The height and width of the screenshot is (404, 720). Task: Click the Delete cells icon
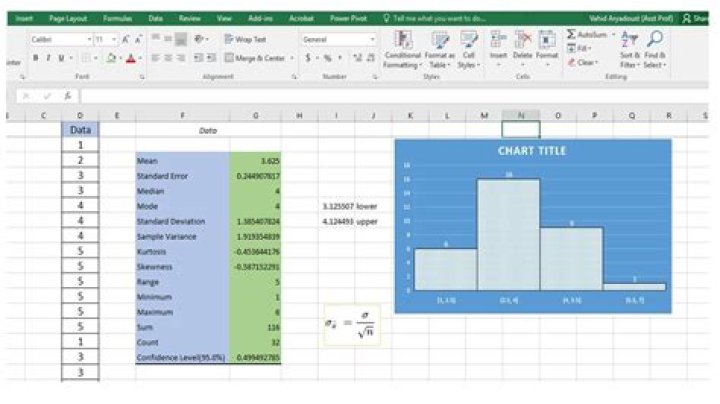[x=522, y=40]
